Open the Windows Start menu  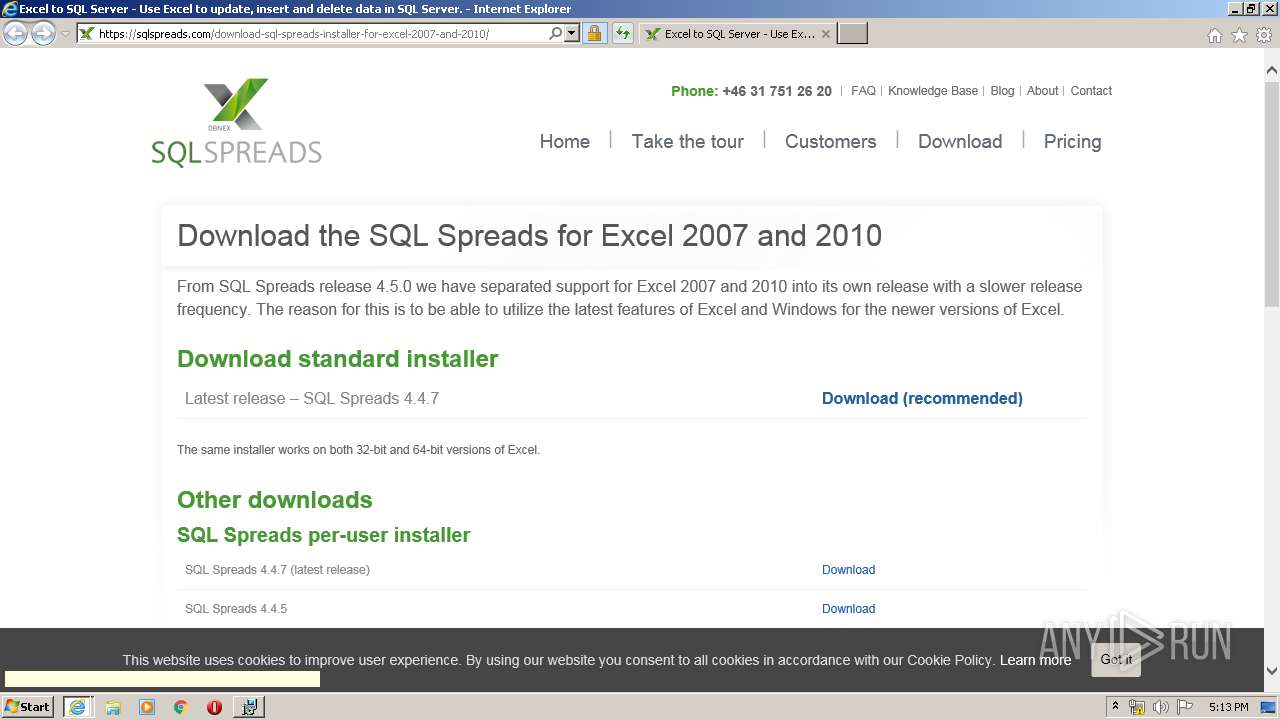point(28,707)
